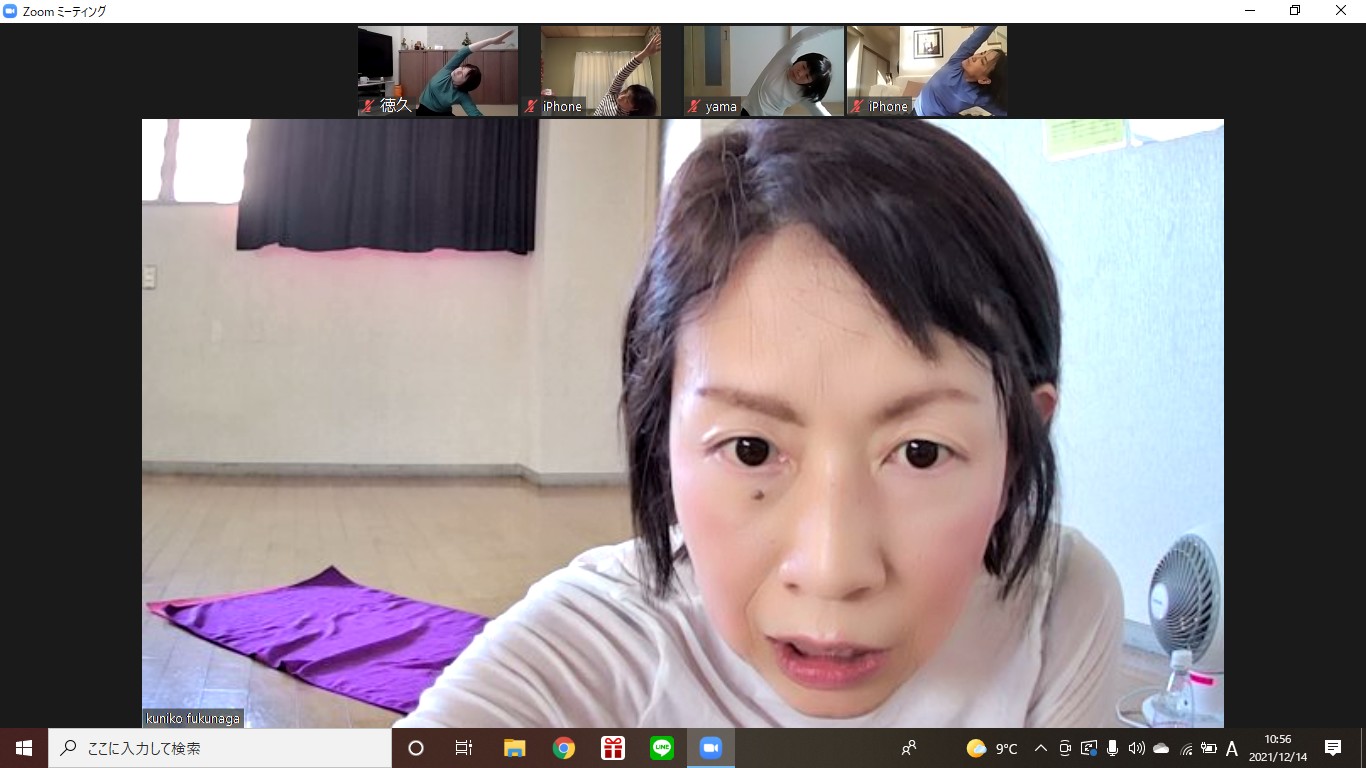The width and height of the screenshot is (1366, 768).
Task: Click the microphone in-use tray icon
Action: point(1113,748)
